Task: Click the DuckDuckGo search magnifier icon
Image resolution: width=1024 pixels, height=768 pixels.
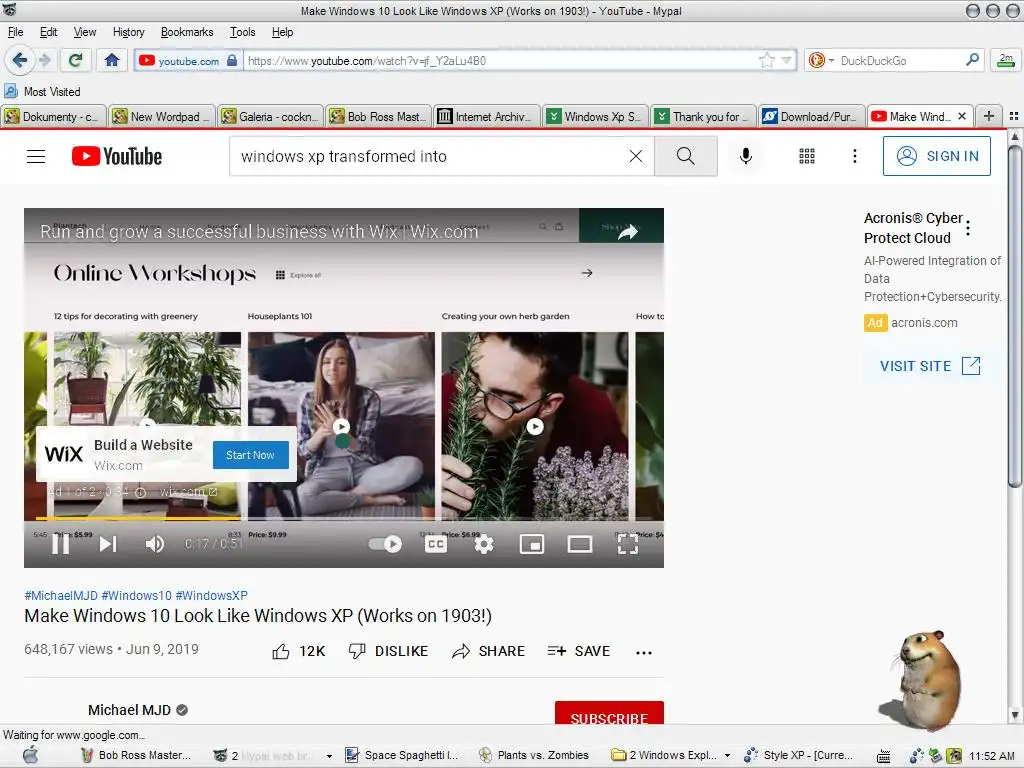Action: pyautogui.click(x=972, y=60)
